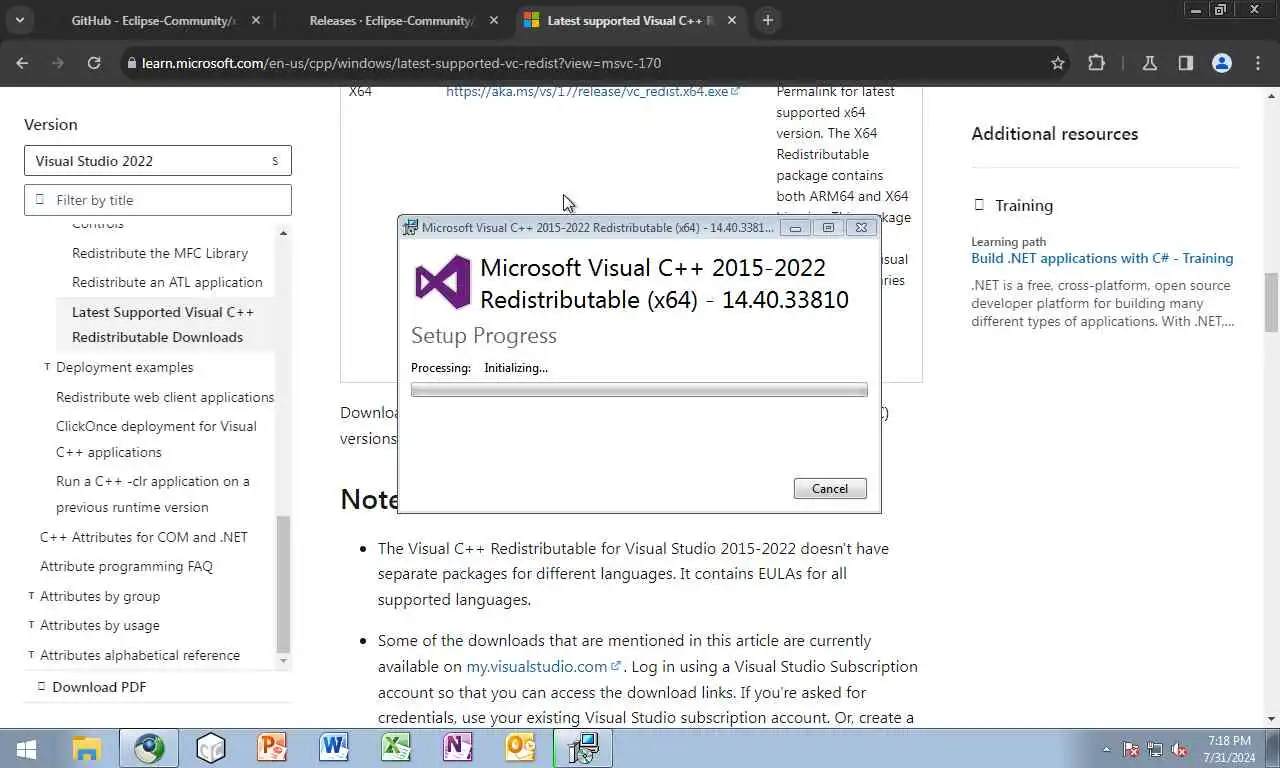The width and height of the screenshot is (1280, 768).
Task: Open the Visual Studio 2022 version dropdown
Action: click(x=158, y=161)
